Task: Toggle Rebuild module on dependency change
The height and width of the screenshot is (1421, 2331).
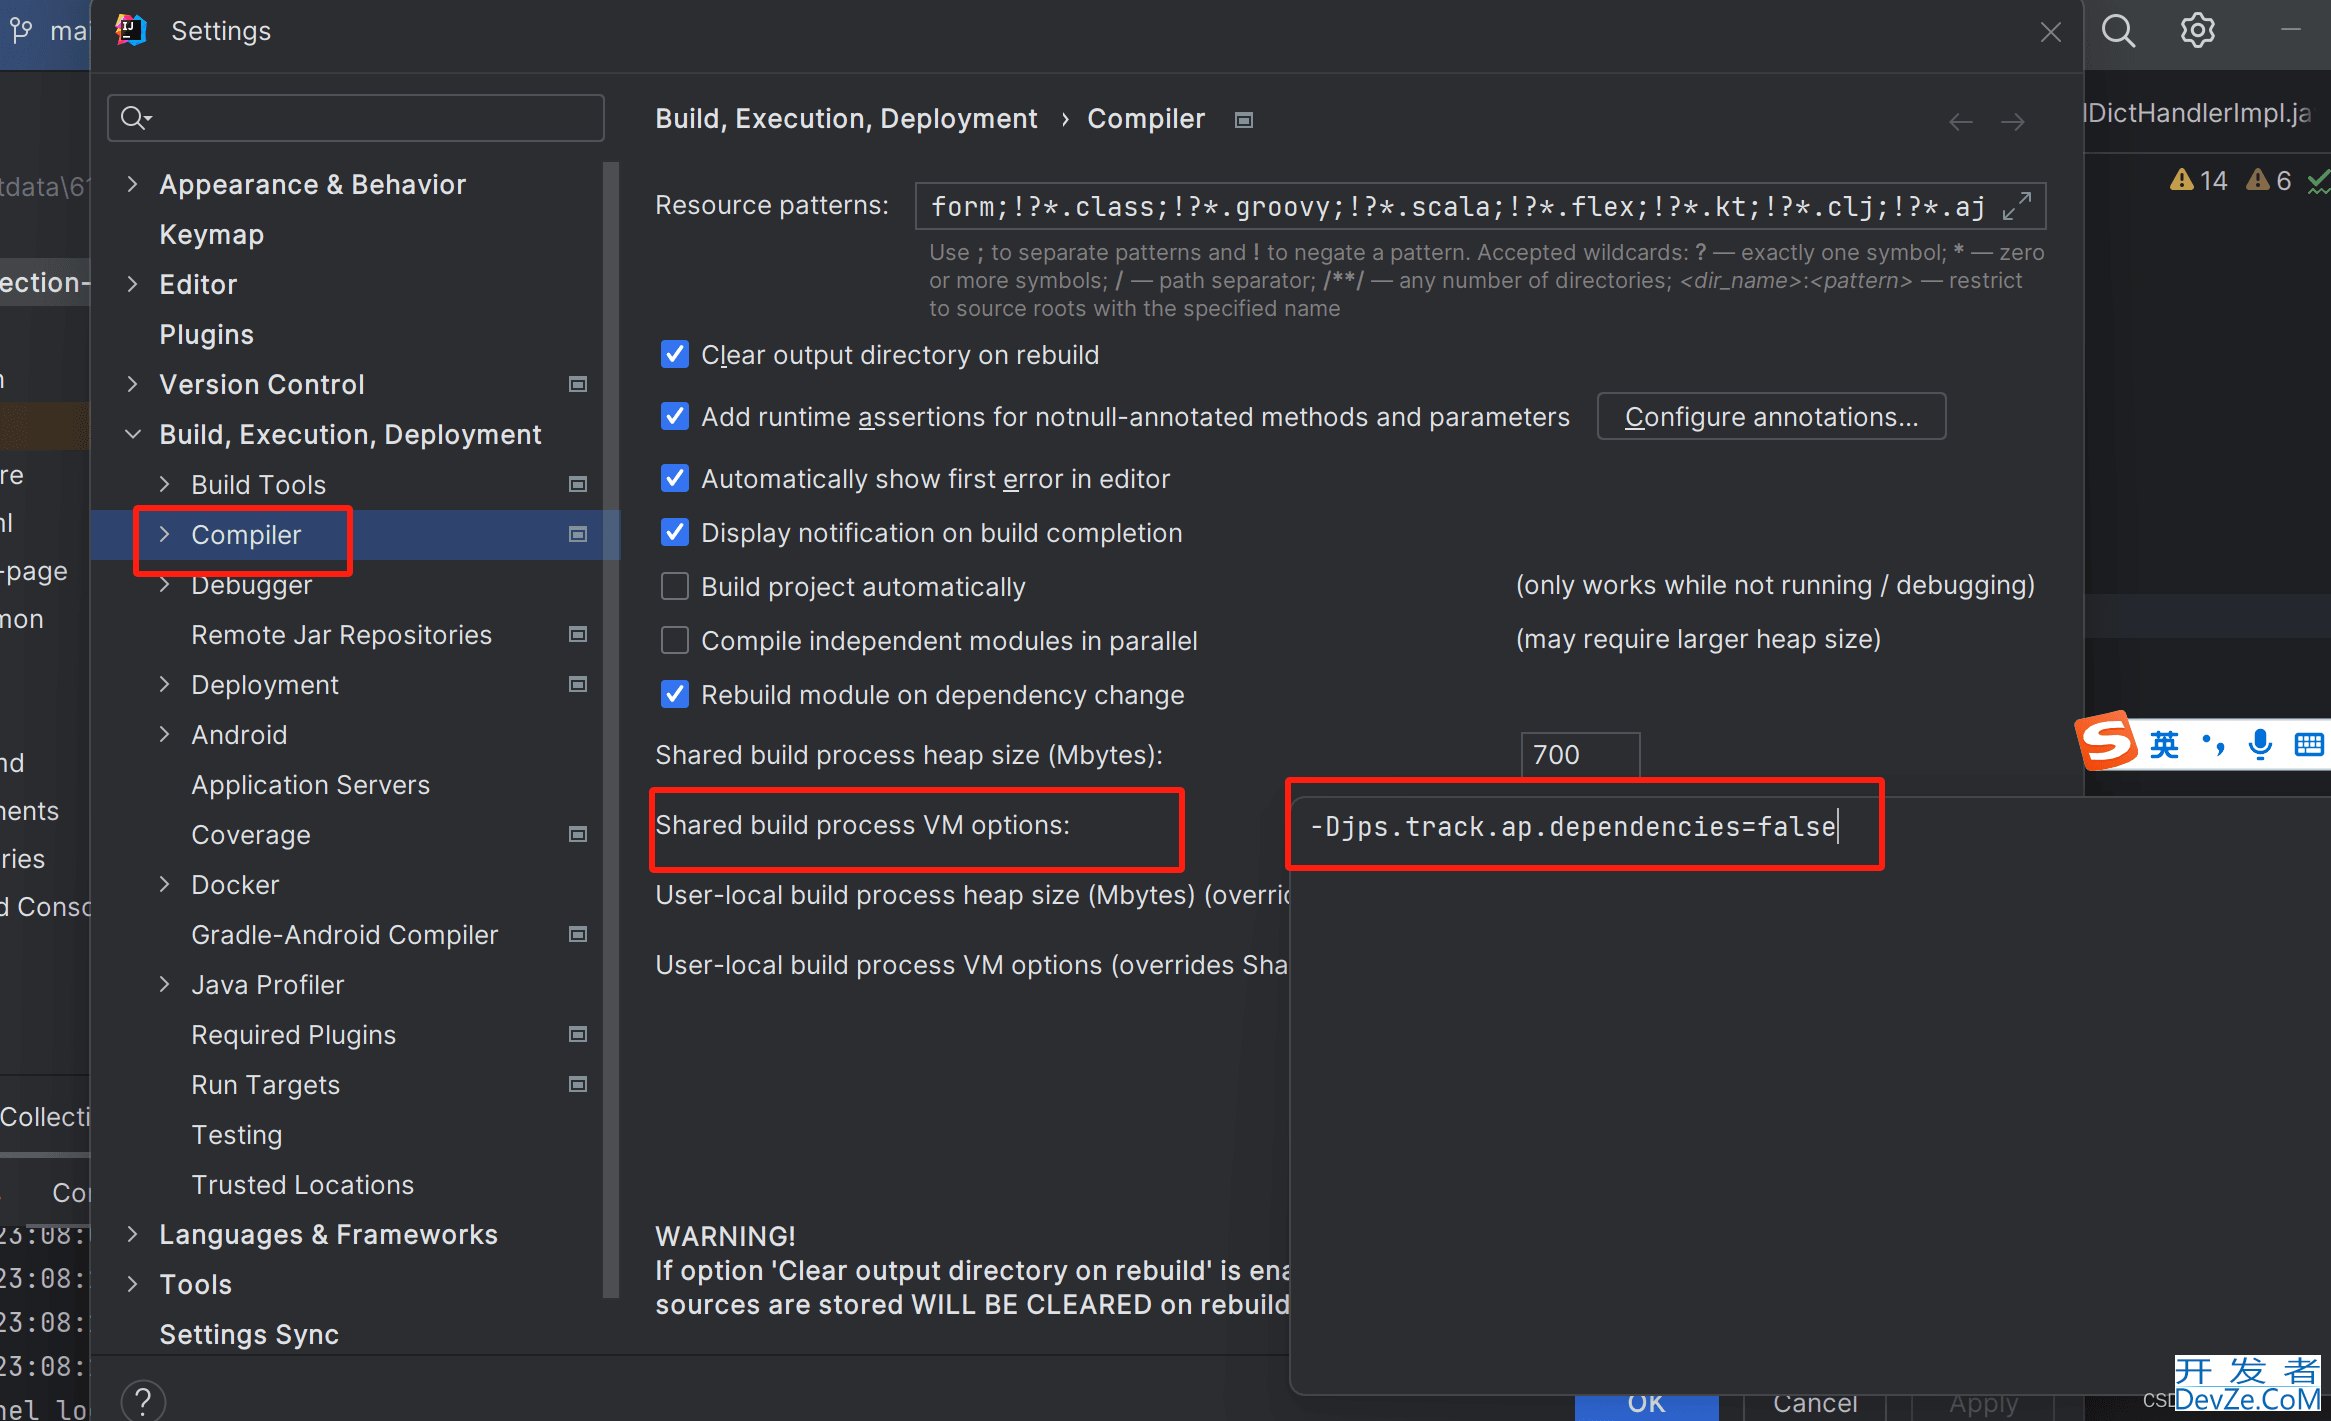Action: [x=675, y=695]
